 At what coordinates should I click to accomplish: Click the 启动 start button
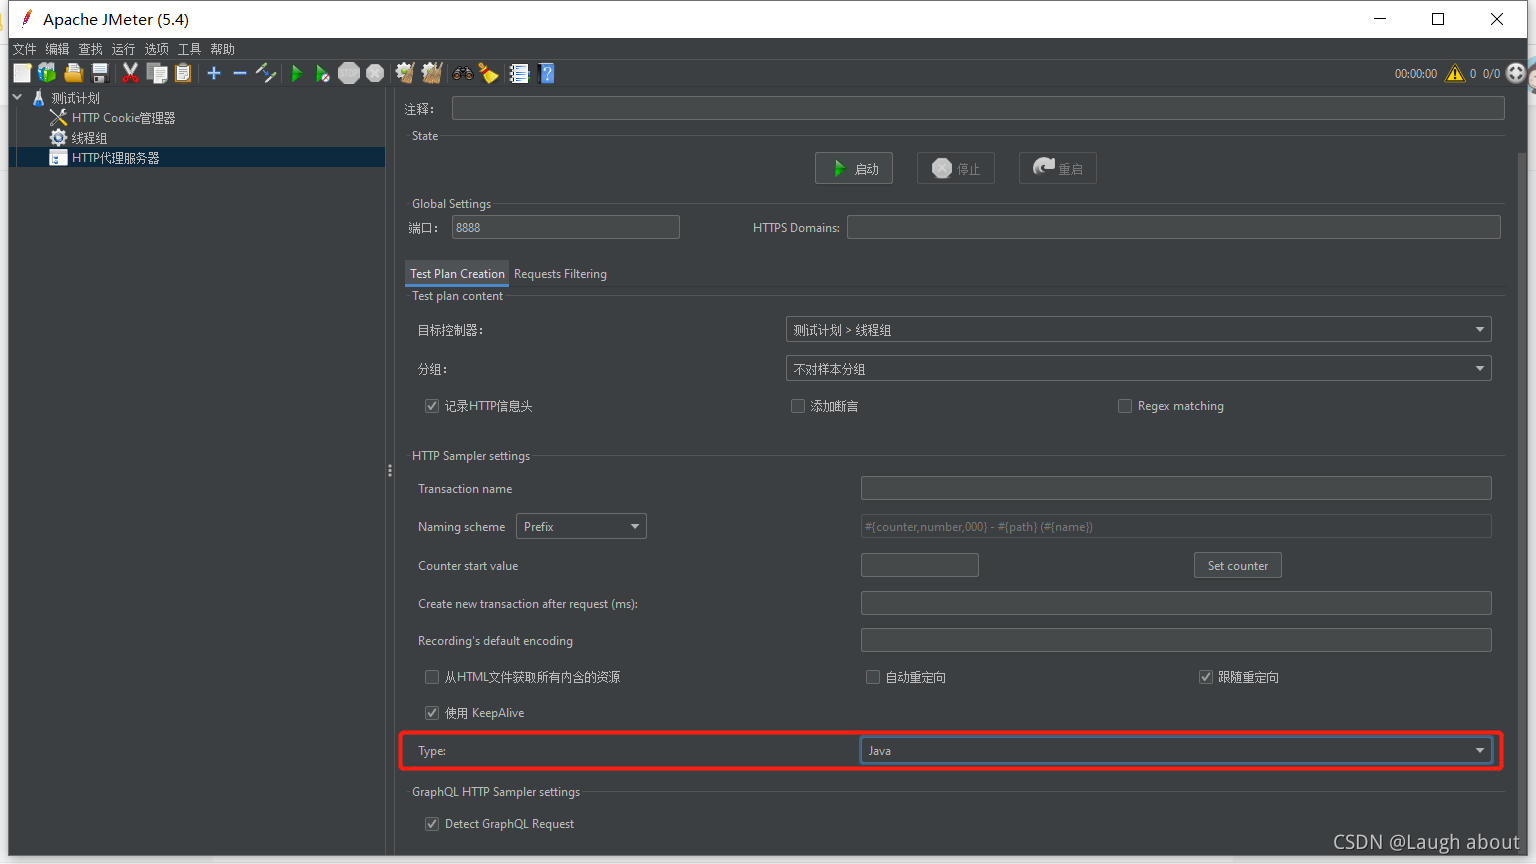coord(854,168)
